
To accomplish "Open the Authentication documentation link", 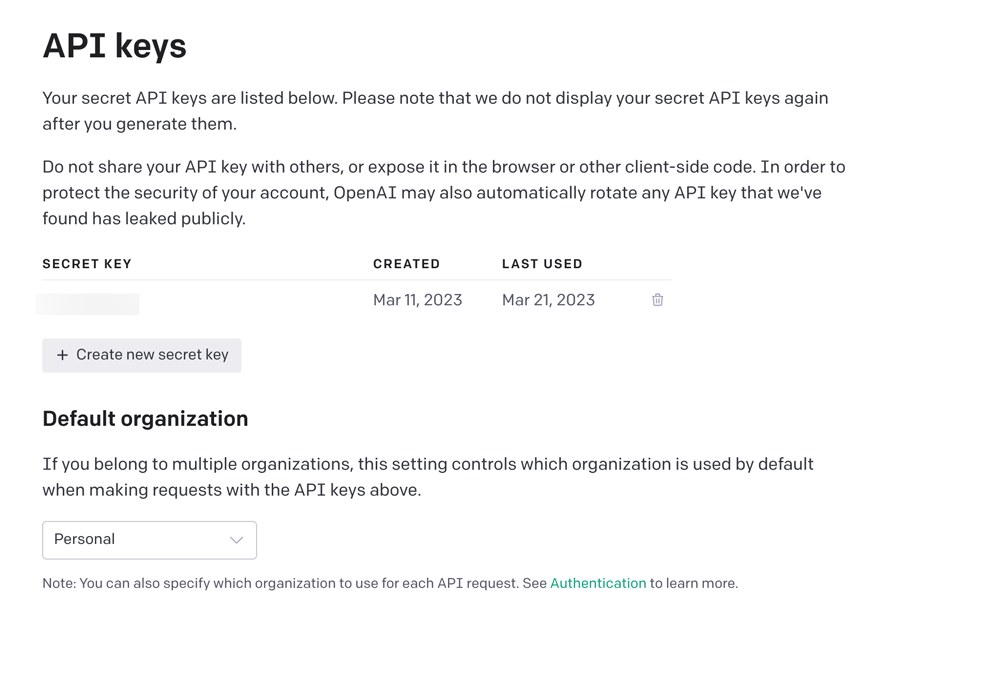I will click(598, 583).
